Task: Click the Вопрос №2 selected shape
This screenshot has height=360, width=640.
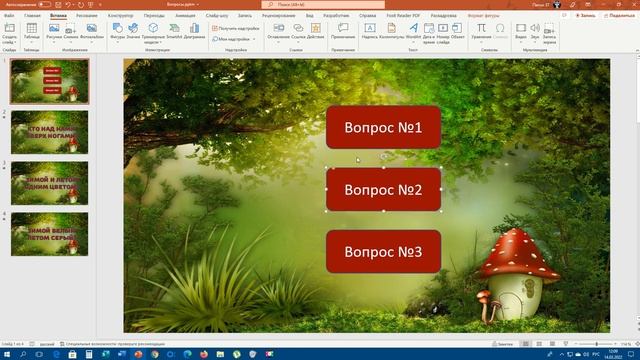Action: pos(383,189)
